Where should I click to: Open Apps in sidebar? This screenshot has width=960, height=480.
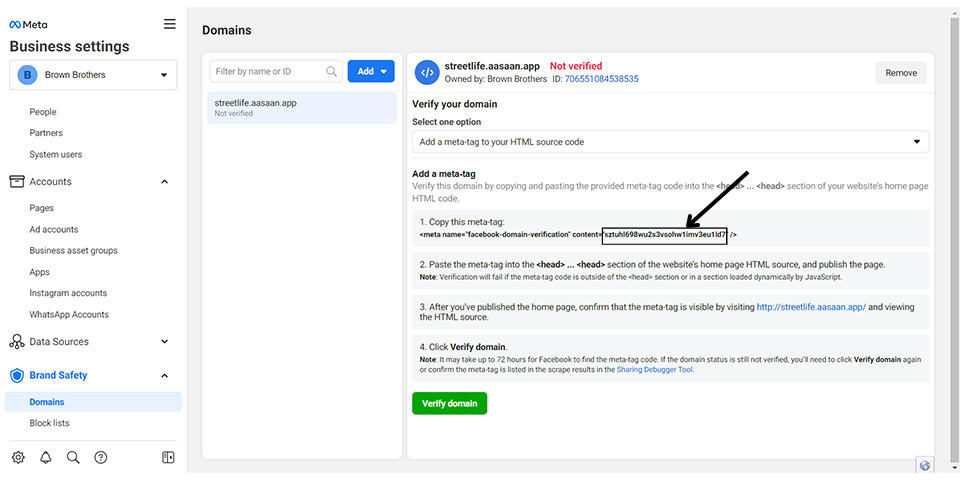pos(40,272)
